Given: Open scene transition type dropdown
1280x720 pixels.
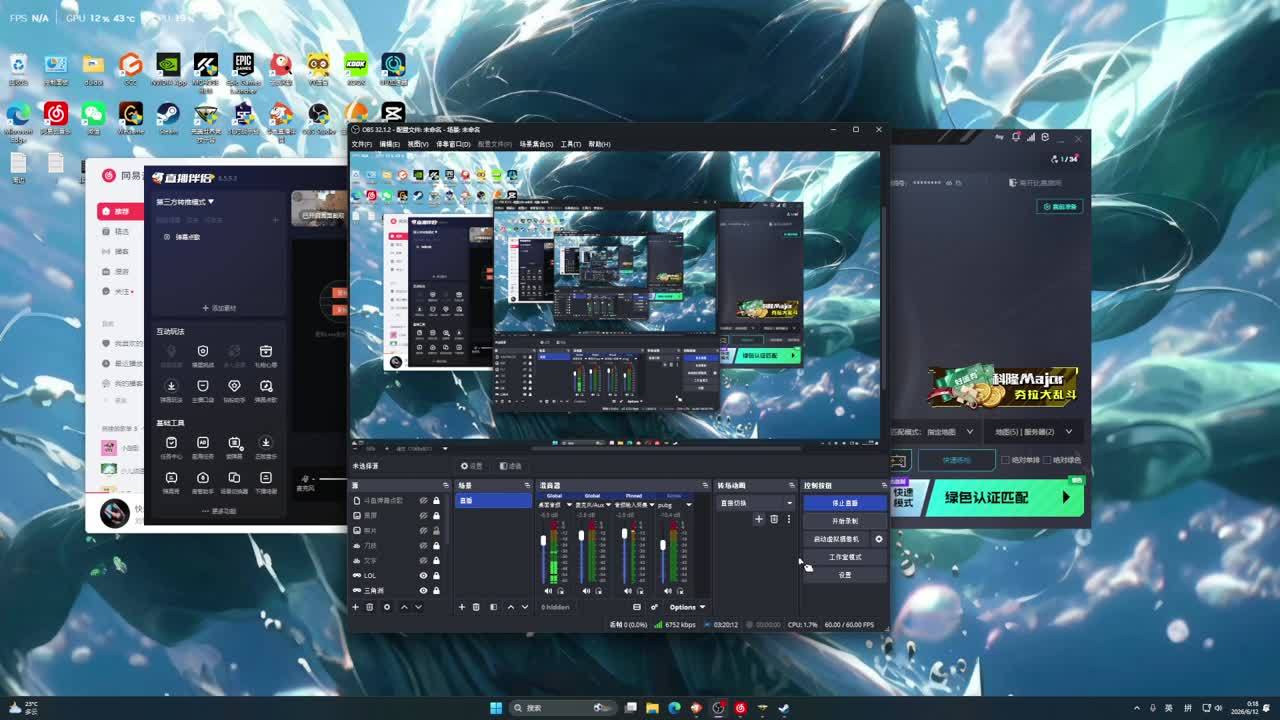Looking at the screenshot, I should coord(756,503).
